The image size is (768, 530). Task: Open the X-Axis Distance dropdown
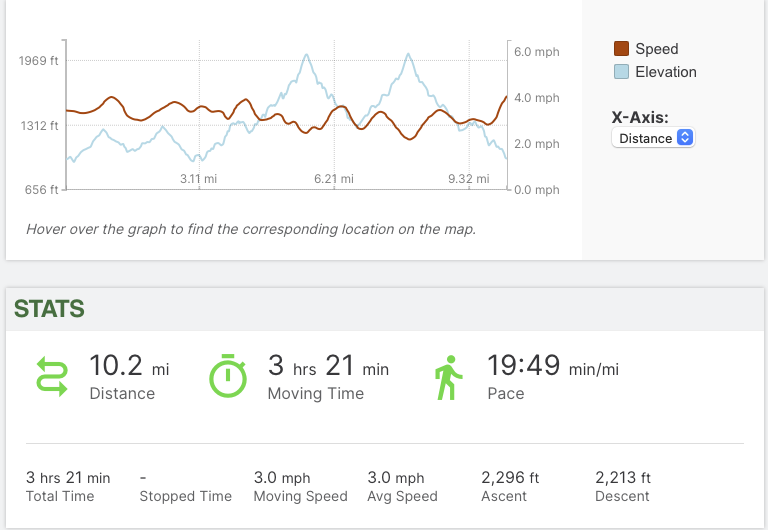[652, 138]
